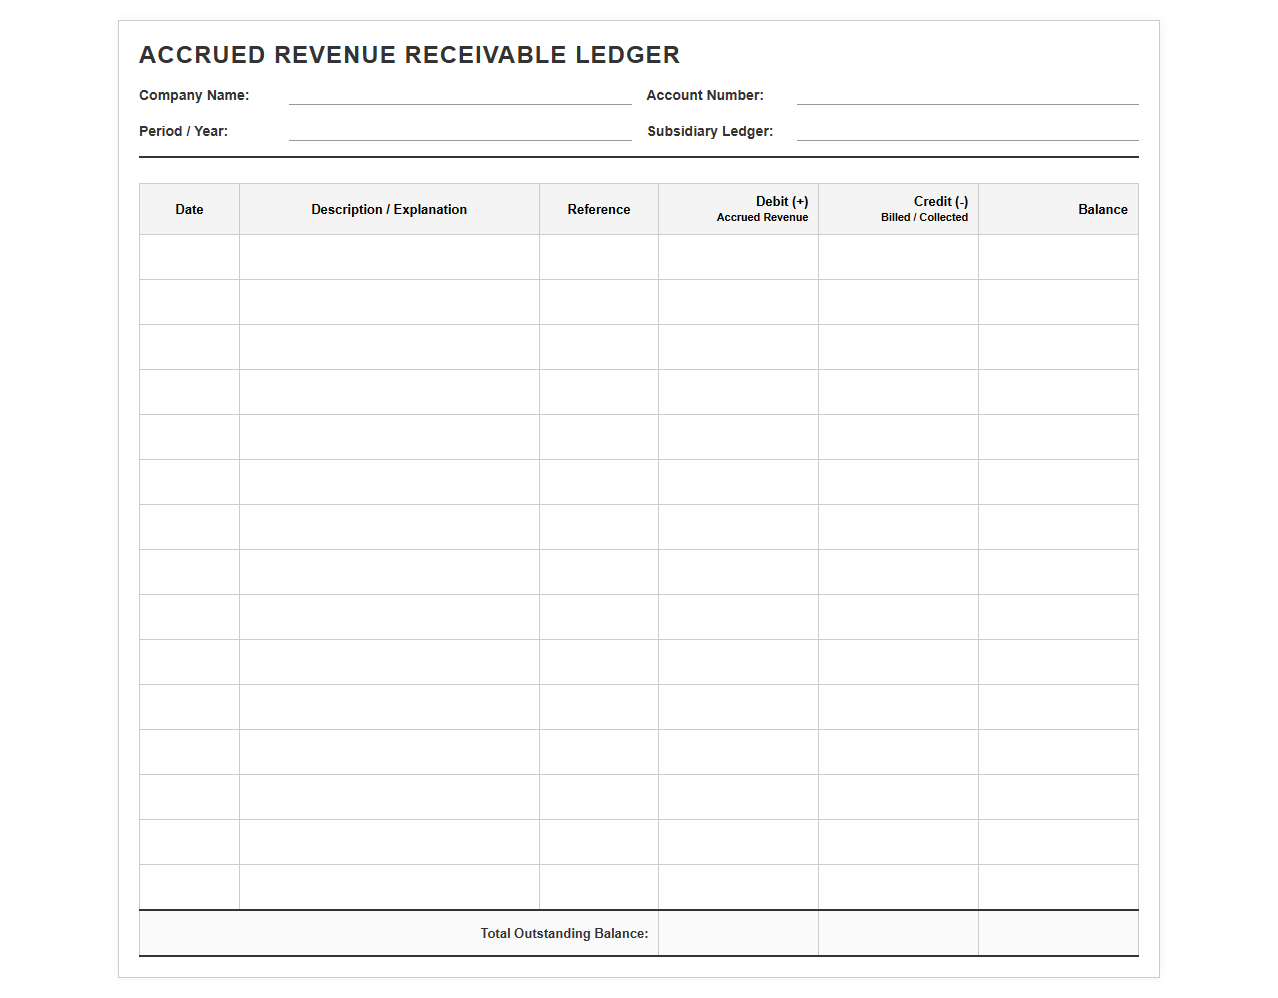Screen dimensions: 1278x998
Task: Click the Account Number label
Action: (705, 95)
